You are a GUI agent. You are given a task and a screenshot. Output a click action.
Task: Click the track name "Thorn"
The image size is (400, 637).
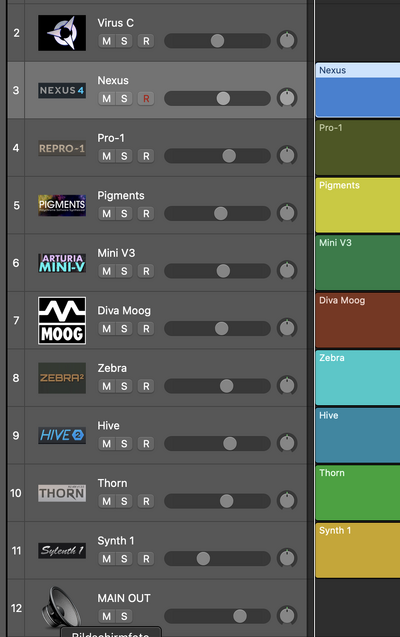pyautogui.click(x=112, y=483)
